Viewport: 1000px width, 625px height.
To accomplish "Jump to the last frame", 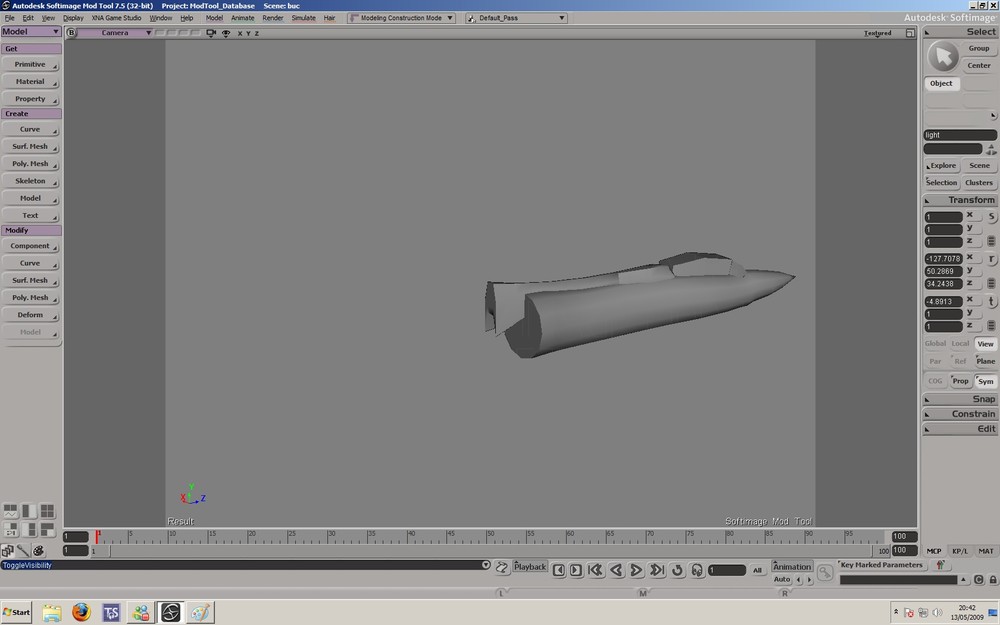I will coord(657,570).
